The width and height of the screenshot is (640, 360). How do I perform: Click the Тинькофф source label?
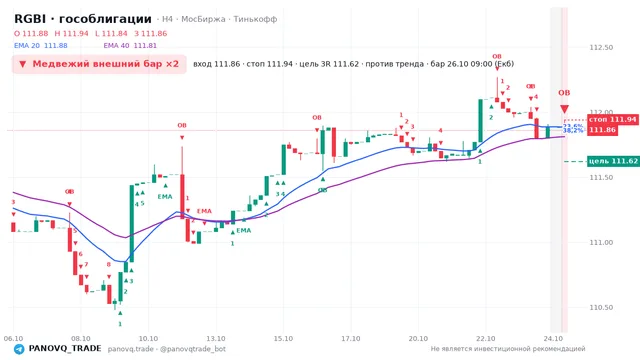(255, 19)
